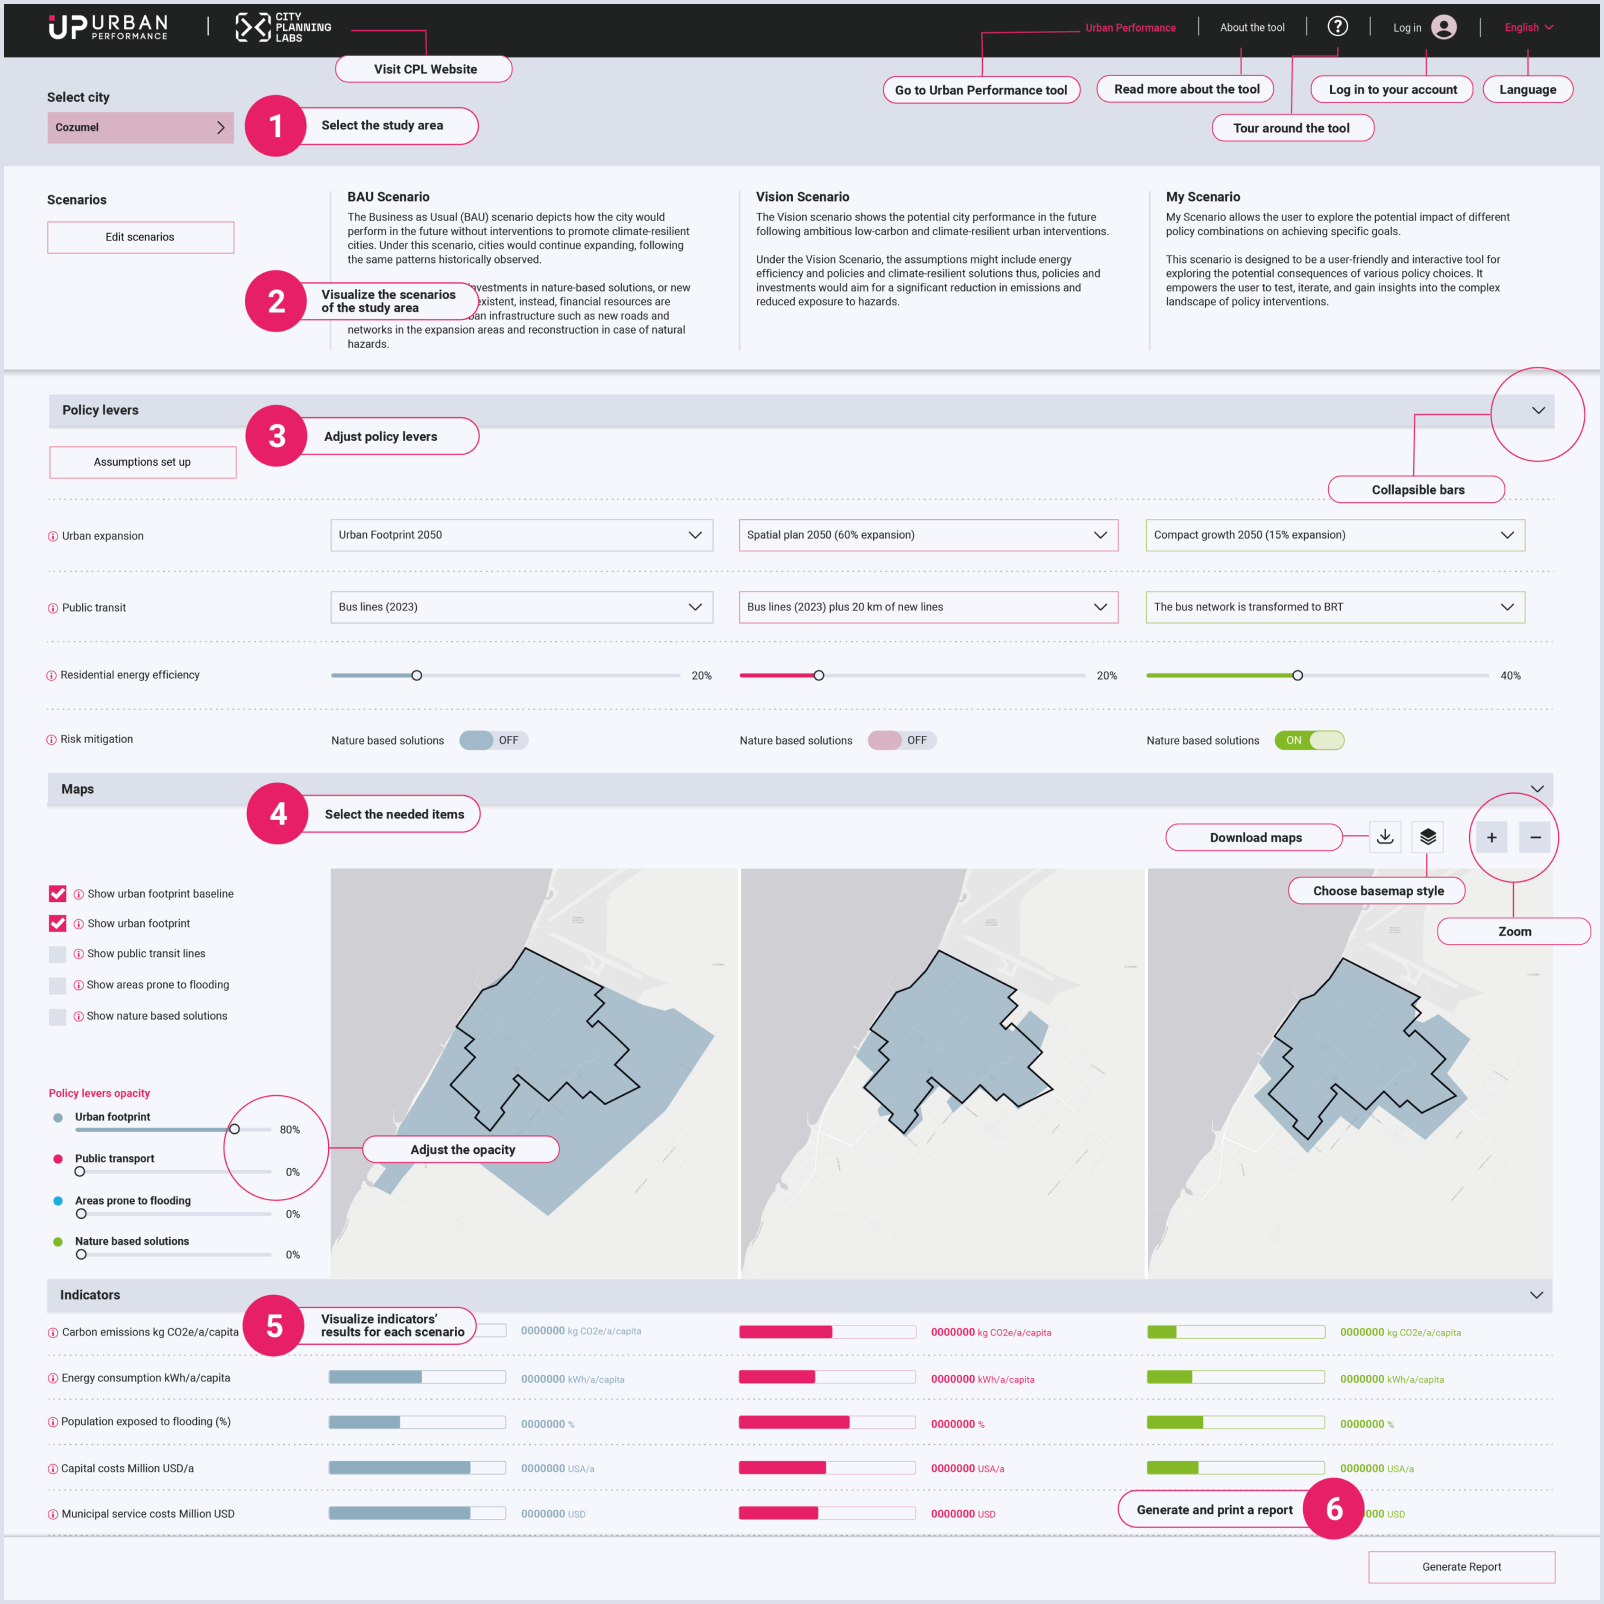The height and width of the screenshot is (1604, 1604).
Task: Click the Urban expansion info icon
Action: point(53,537)
